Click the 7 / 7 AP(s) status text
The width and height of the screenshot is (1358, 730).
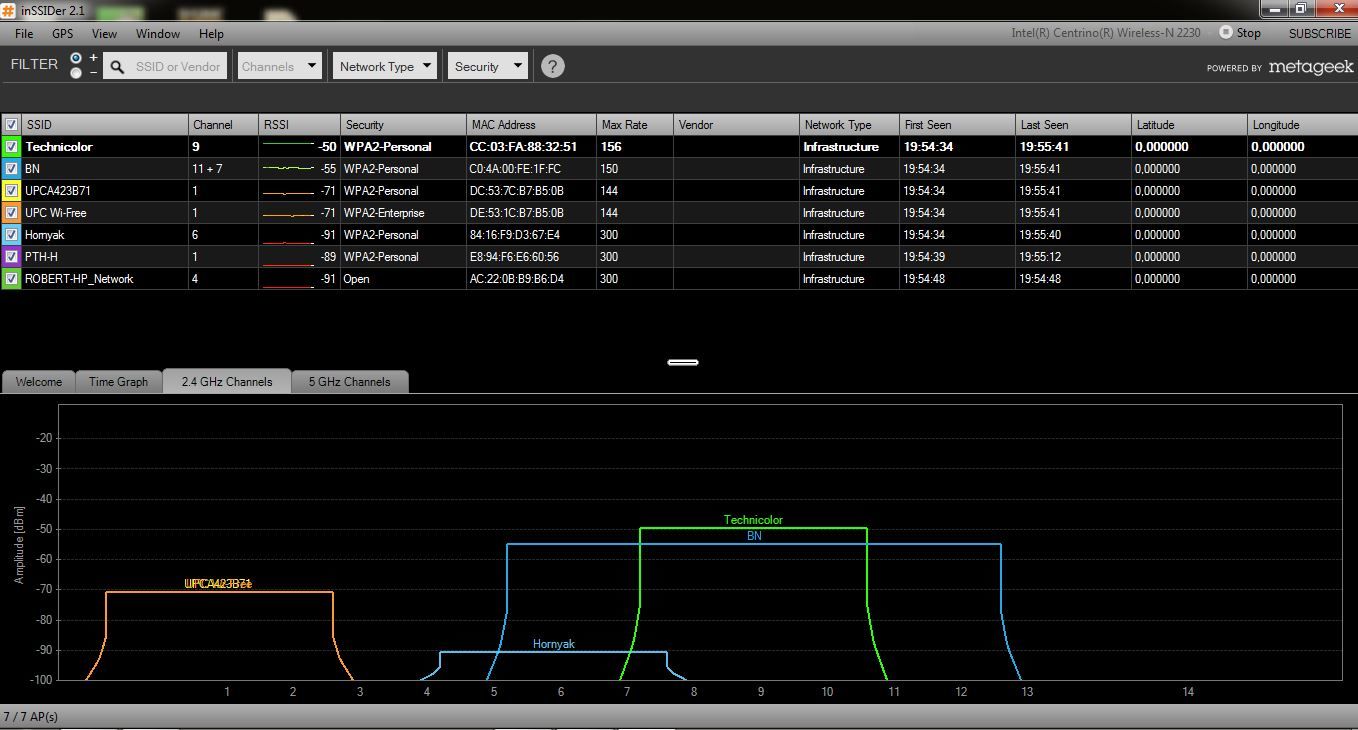click(31, 717)
